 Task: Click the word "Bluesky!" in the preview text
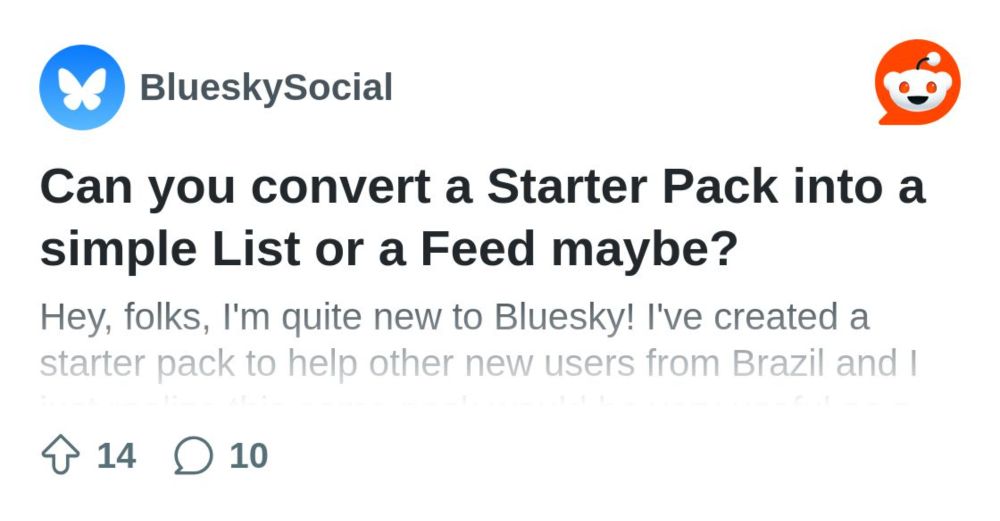click(x=564, y=317)
